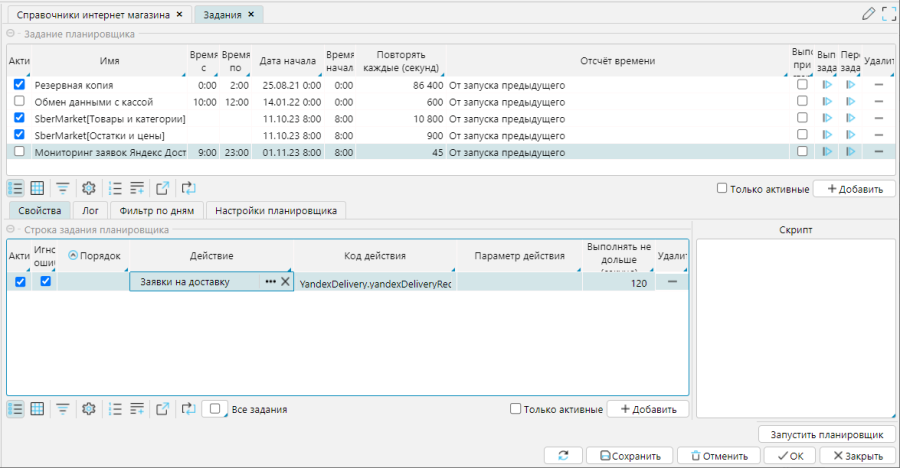900x468 pixels.
Task: Switch upper task list to grid view
Action: coord(37,188)
